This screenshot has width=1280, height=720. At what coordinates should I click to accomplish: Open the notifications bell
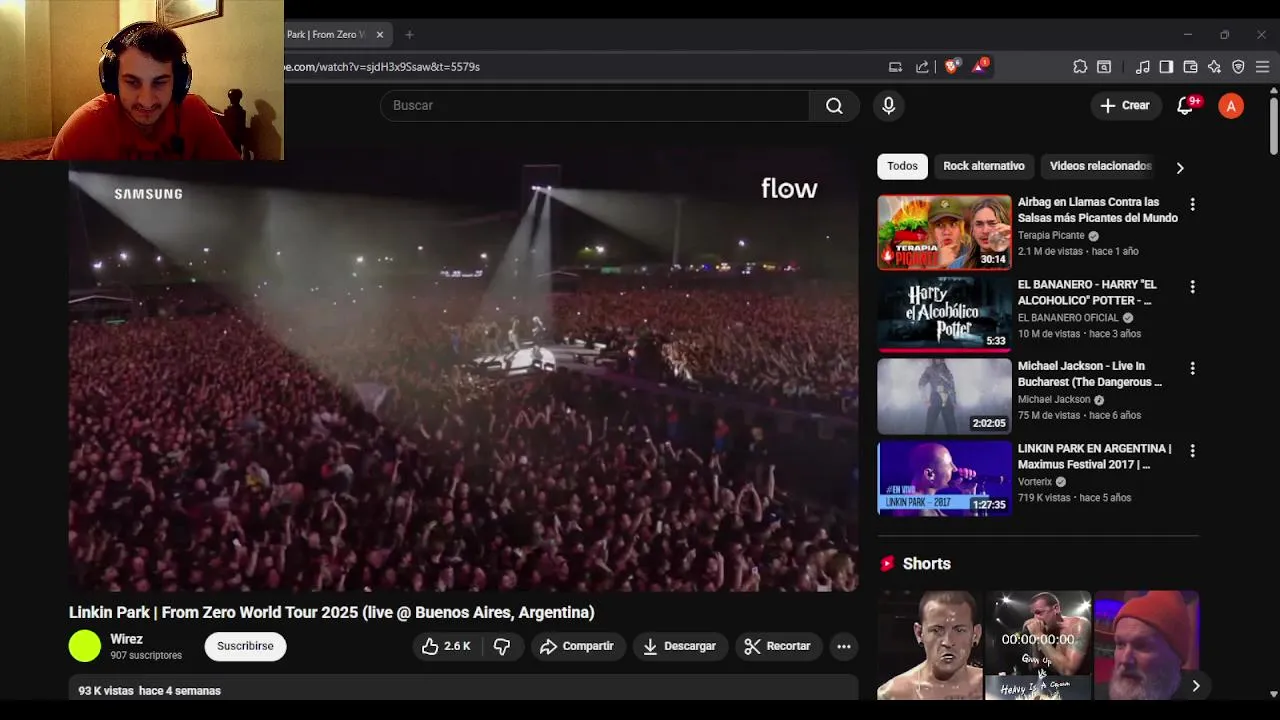tap(1185, 105)
